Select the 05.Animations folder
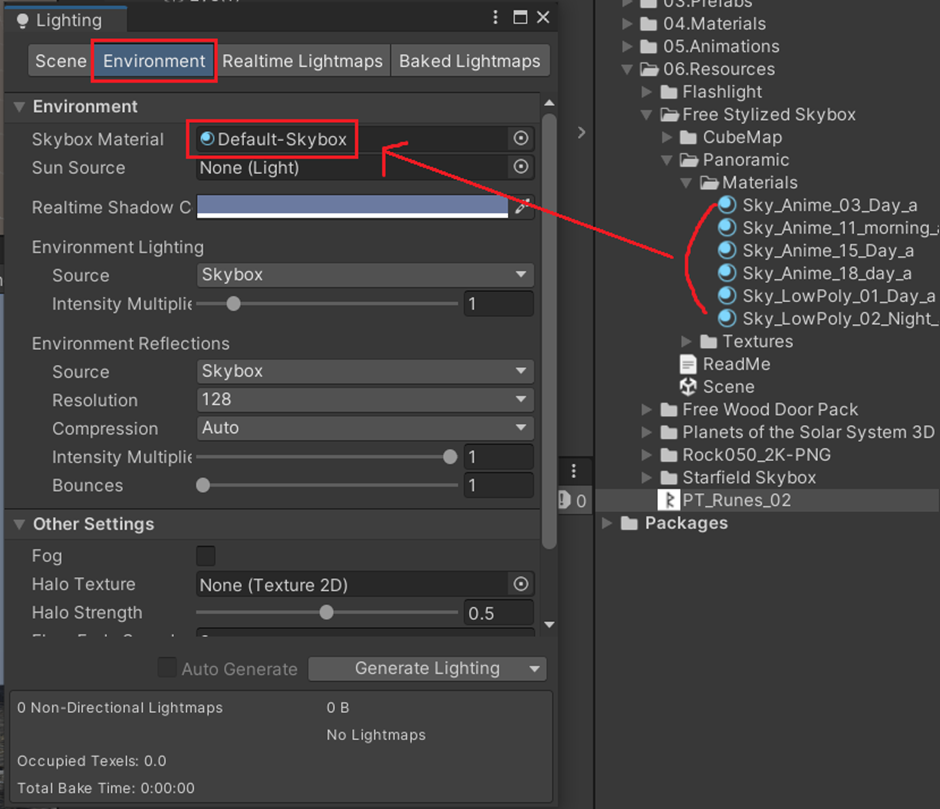 click(x=710, y=47)
